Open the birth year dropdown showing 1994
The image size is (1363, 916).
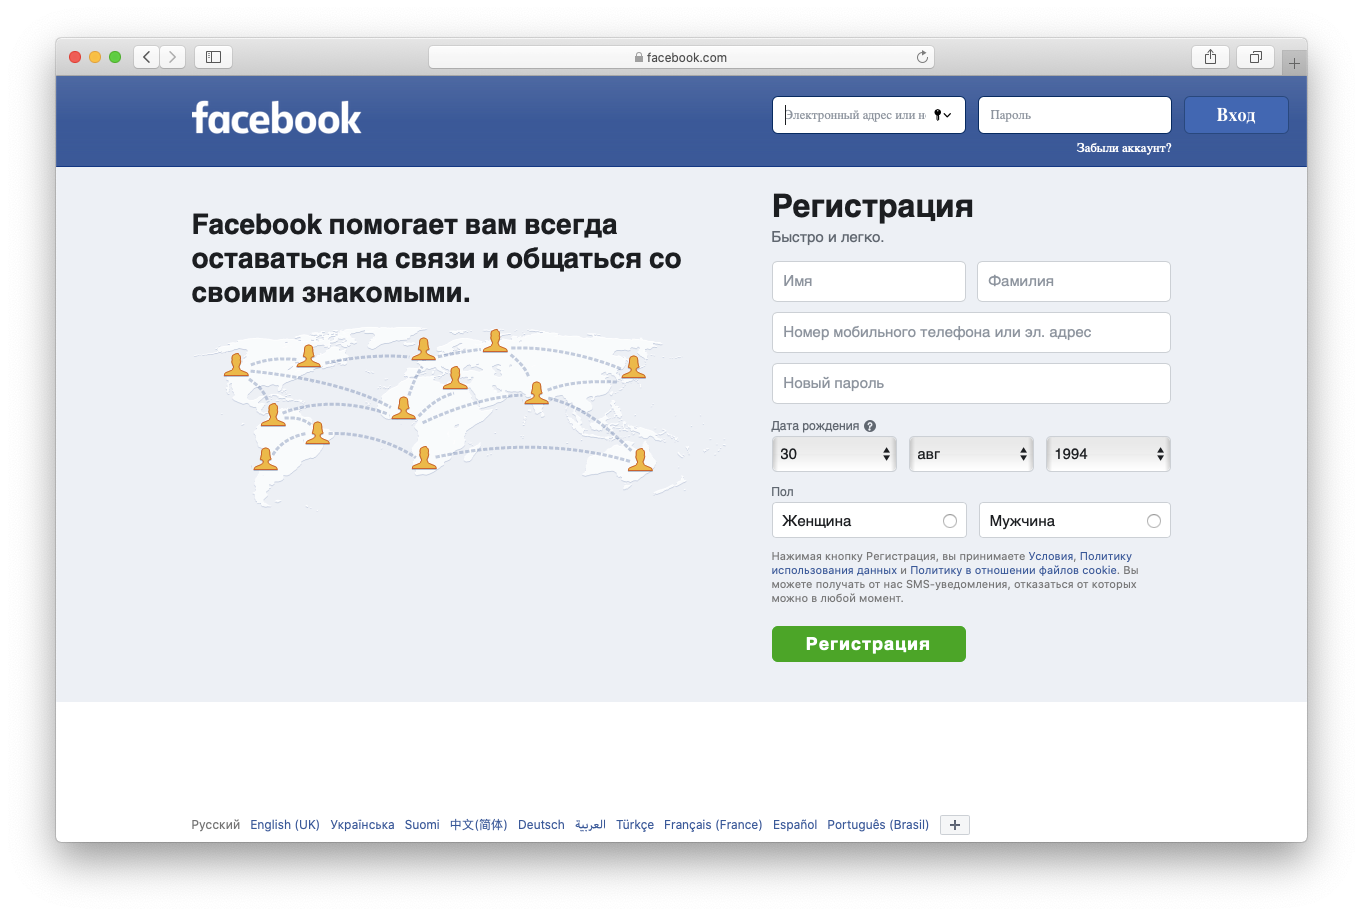click(1107, 454)
